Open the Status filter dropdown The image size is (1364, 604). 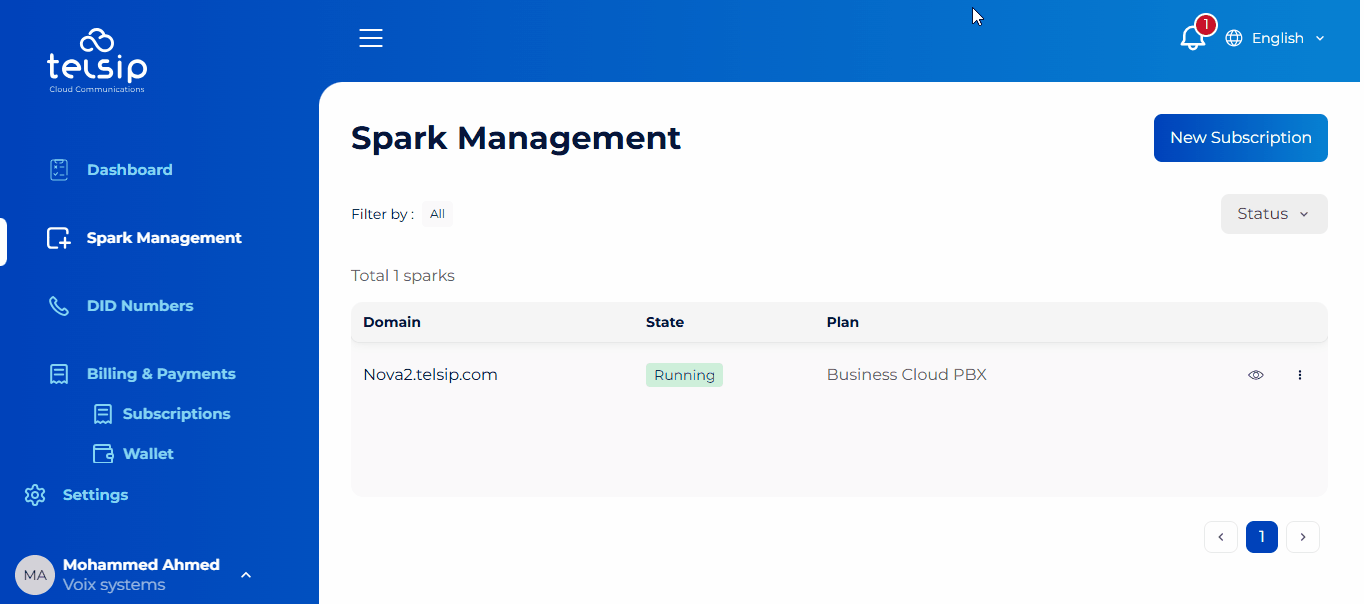pos(1273,214)
